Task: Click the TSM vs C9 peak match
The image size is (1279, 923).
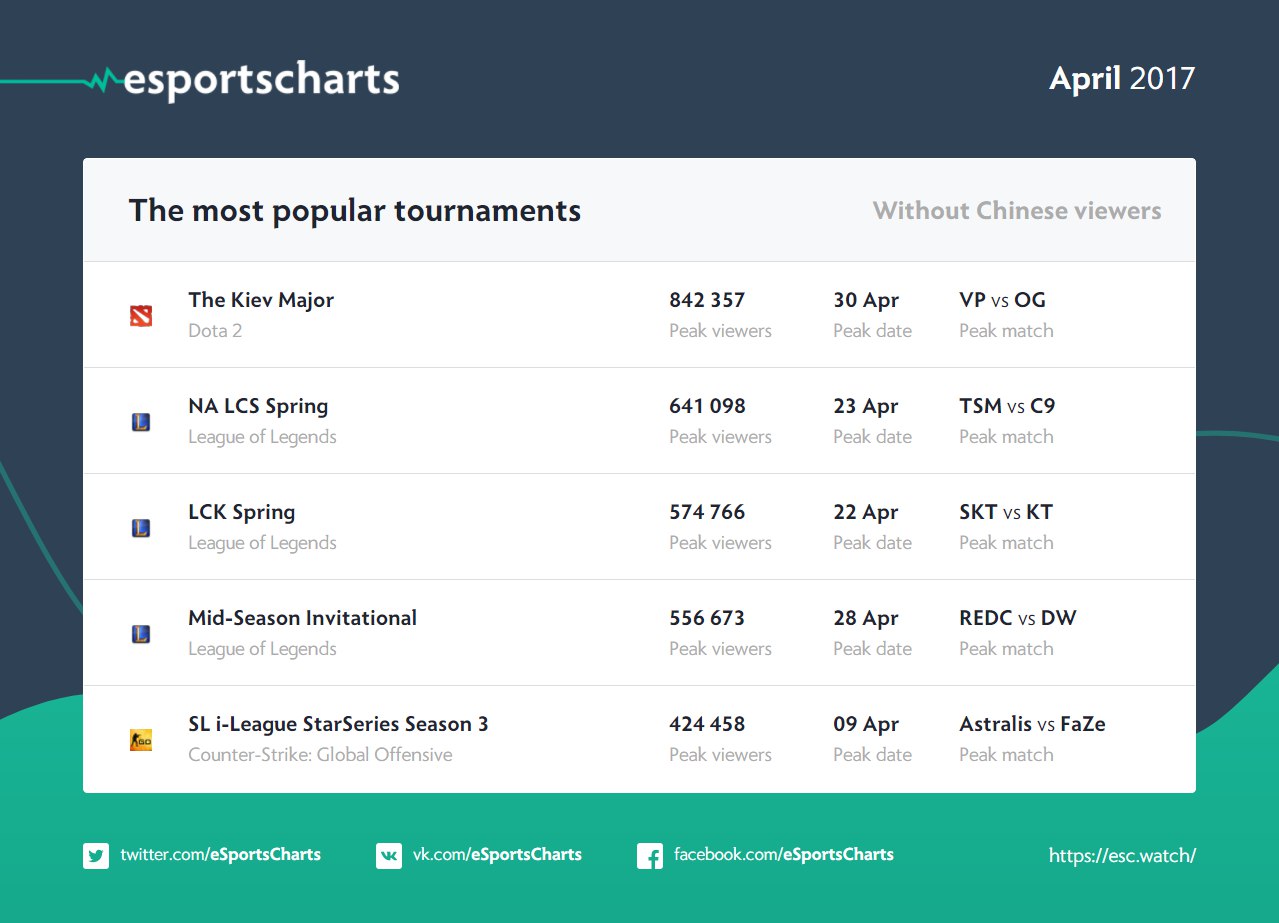Action: pos(1007,406)
